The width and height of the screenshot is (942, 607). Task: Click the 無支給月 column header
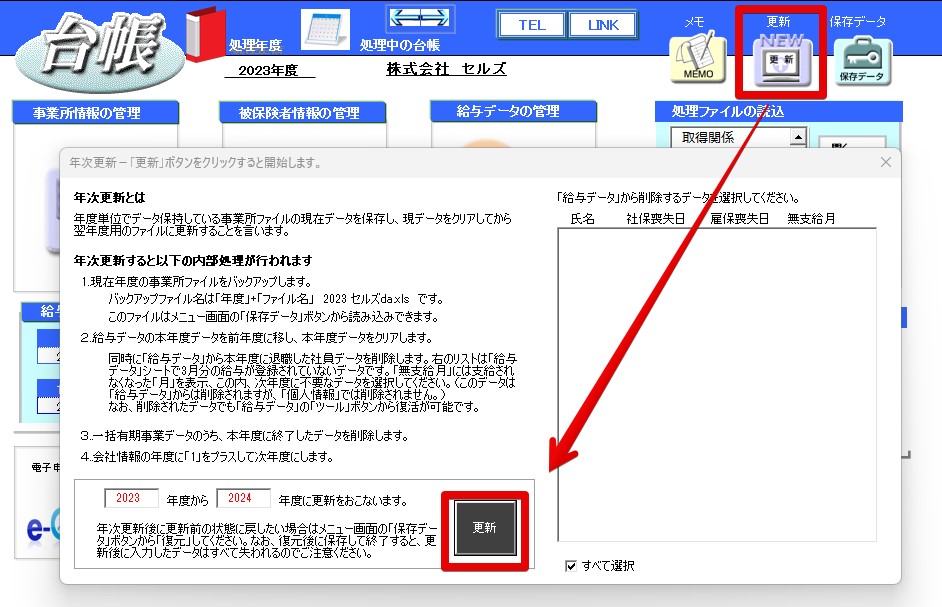point(811,219)
